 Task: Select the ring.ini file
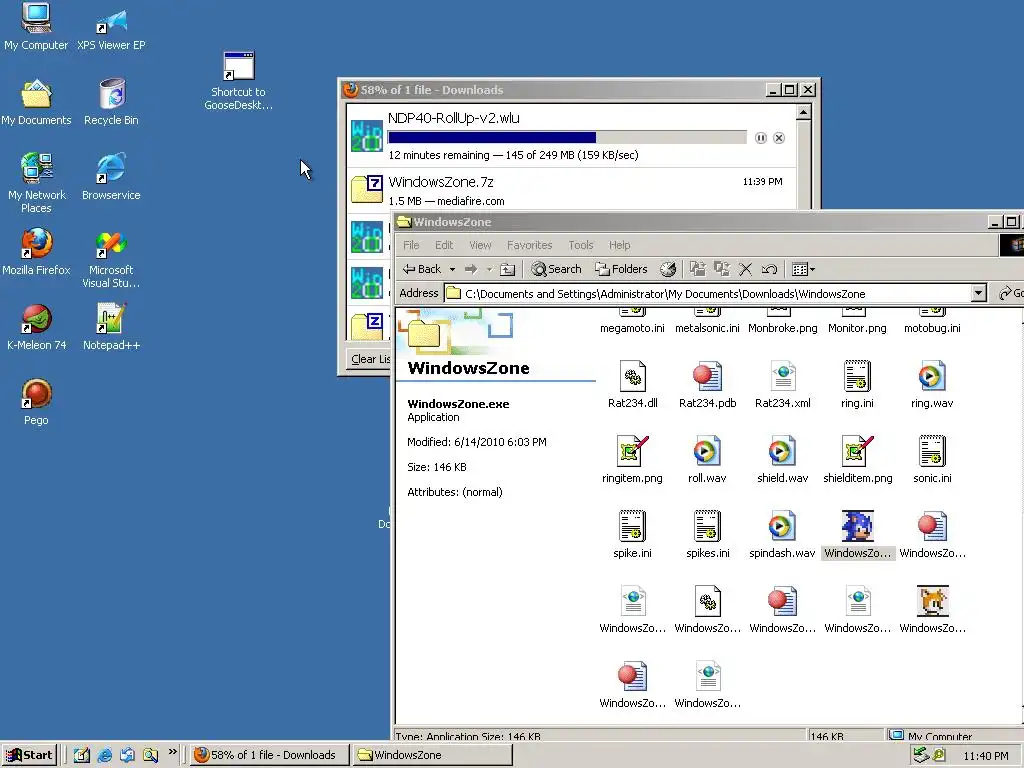[857, 385]
